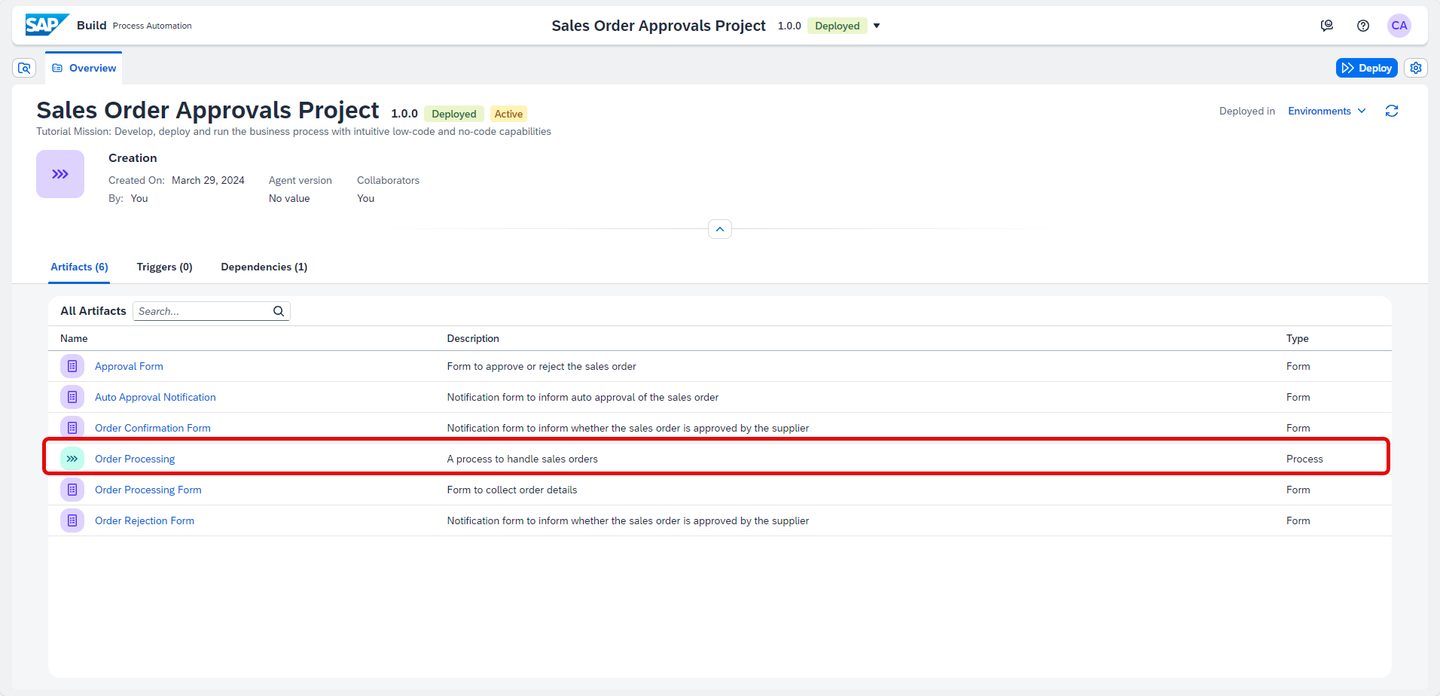This screenshot has height=696, width=1440.
Task: Click the Deployed badge in the top header
Action: click(837, 26)
